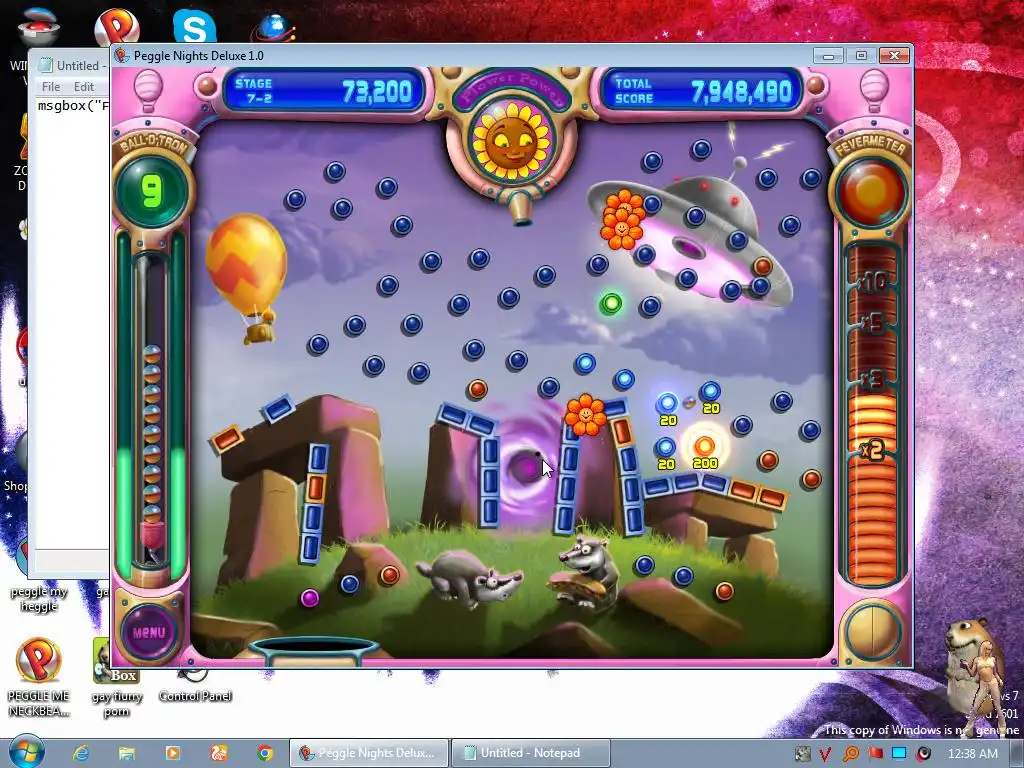Click the red V icon in system tray

tap(825, 754)
